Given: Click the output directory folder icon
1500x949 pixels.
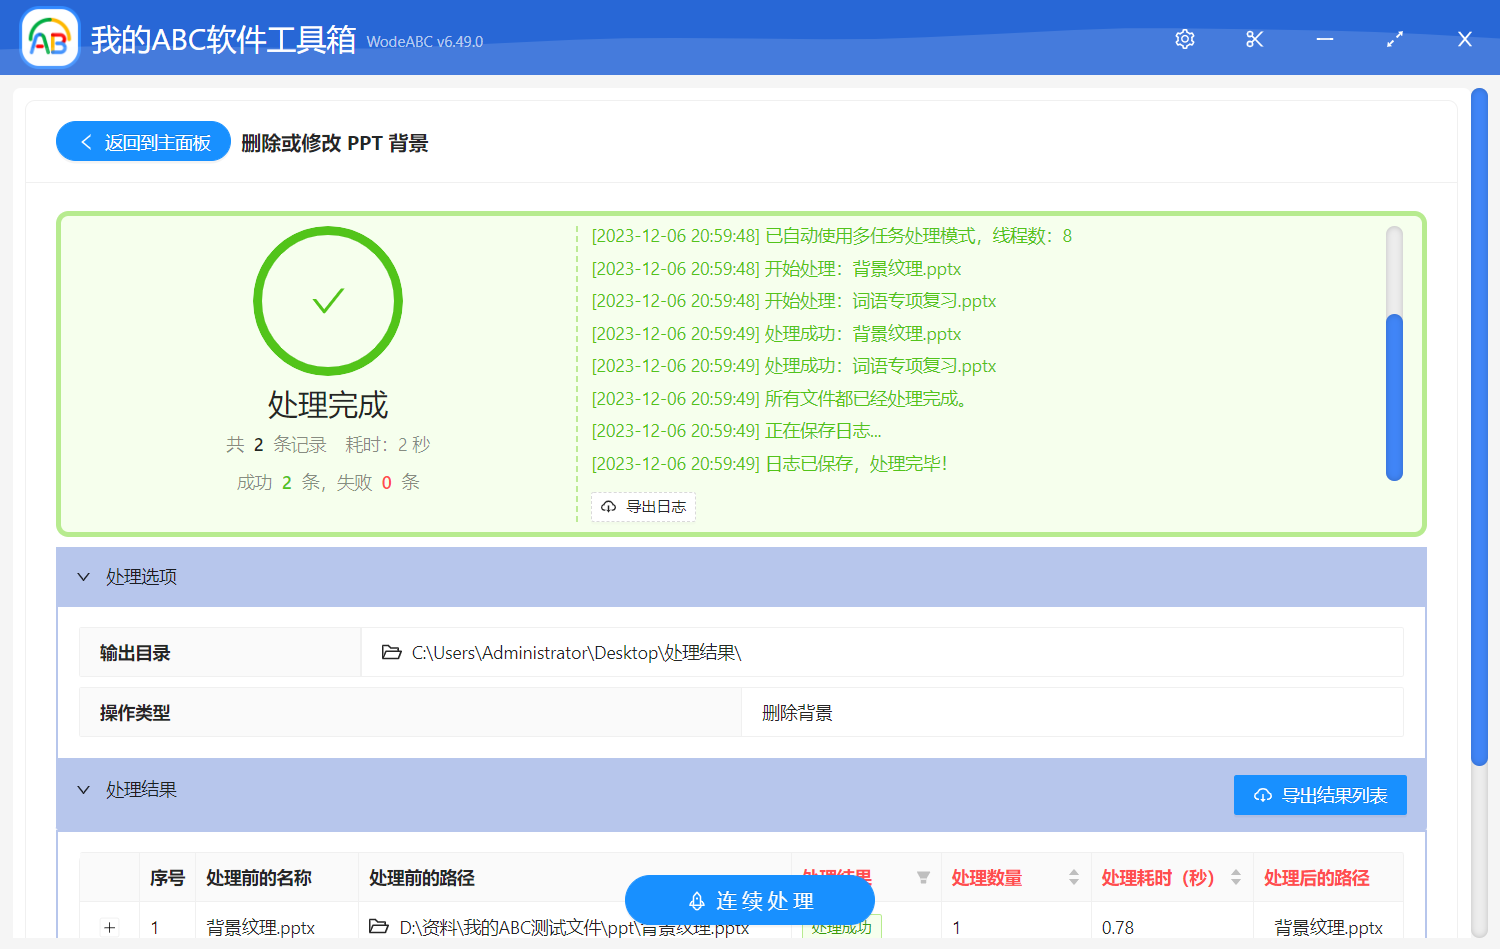Looking at the screenshot, I should tap(392, 653).
